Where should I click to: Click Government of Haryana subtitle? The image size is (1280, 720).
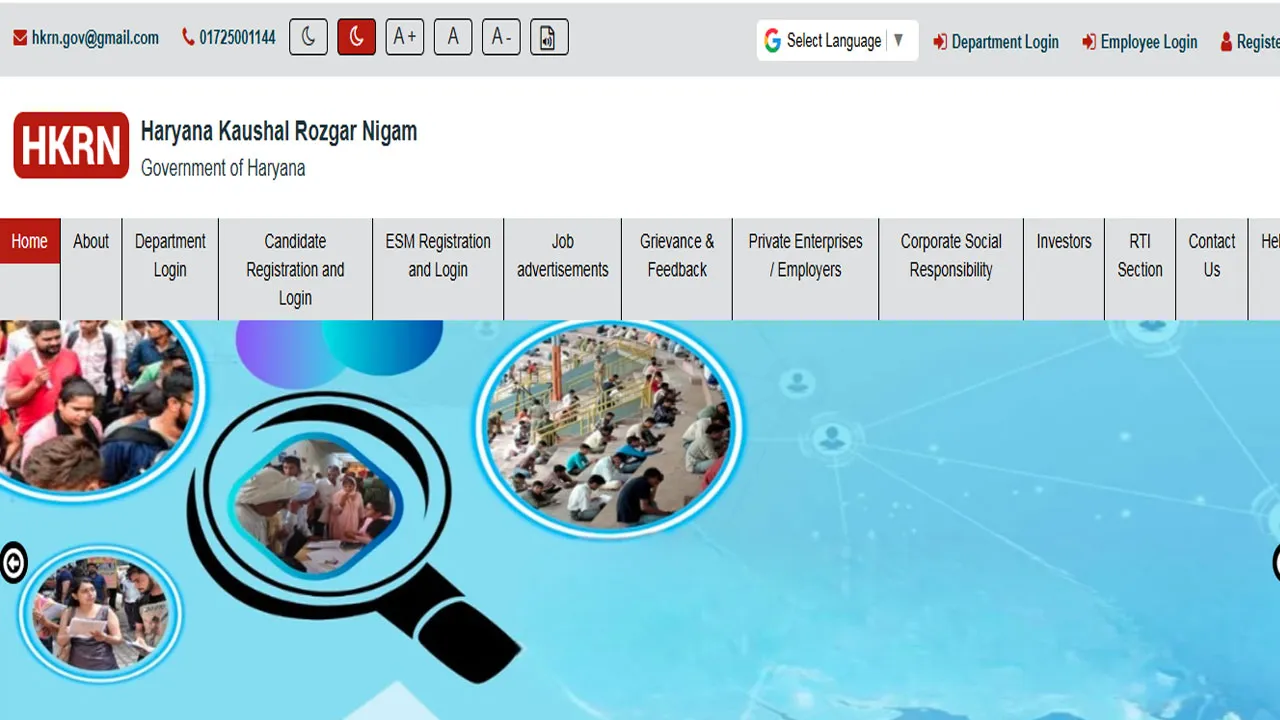(223, 168)
